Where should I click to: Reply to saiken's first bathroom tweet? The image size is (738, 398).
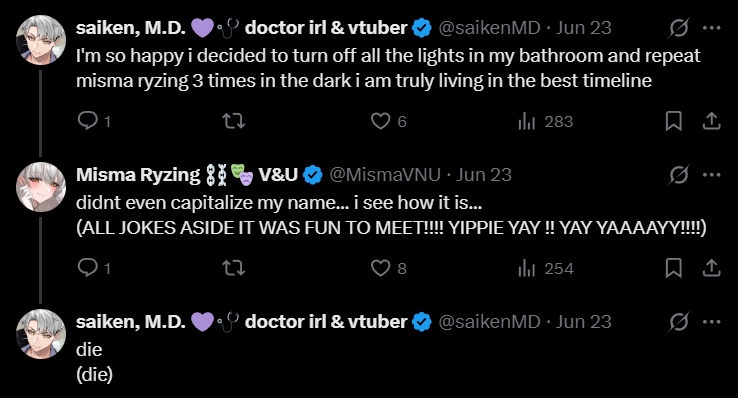click(x=88, y=121)
